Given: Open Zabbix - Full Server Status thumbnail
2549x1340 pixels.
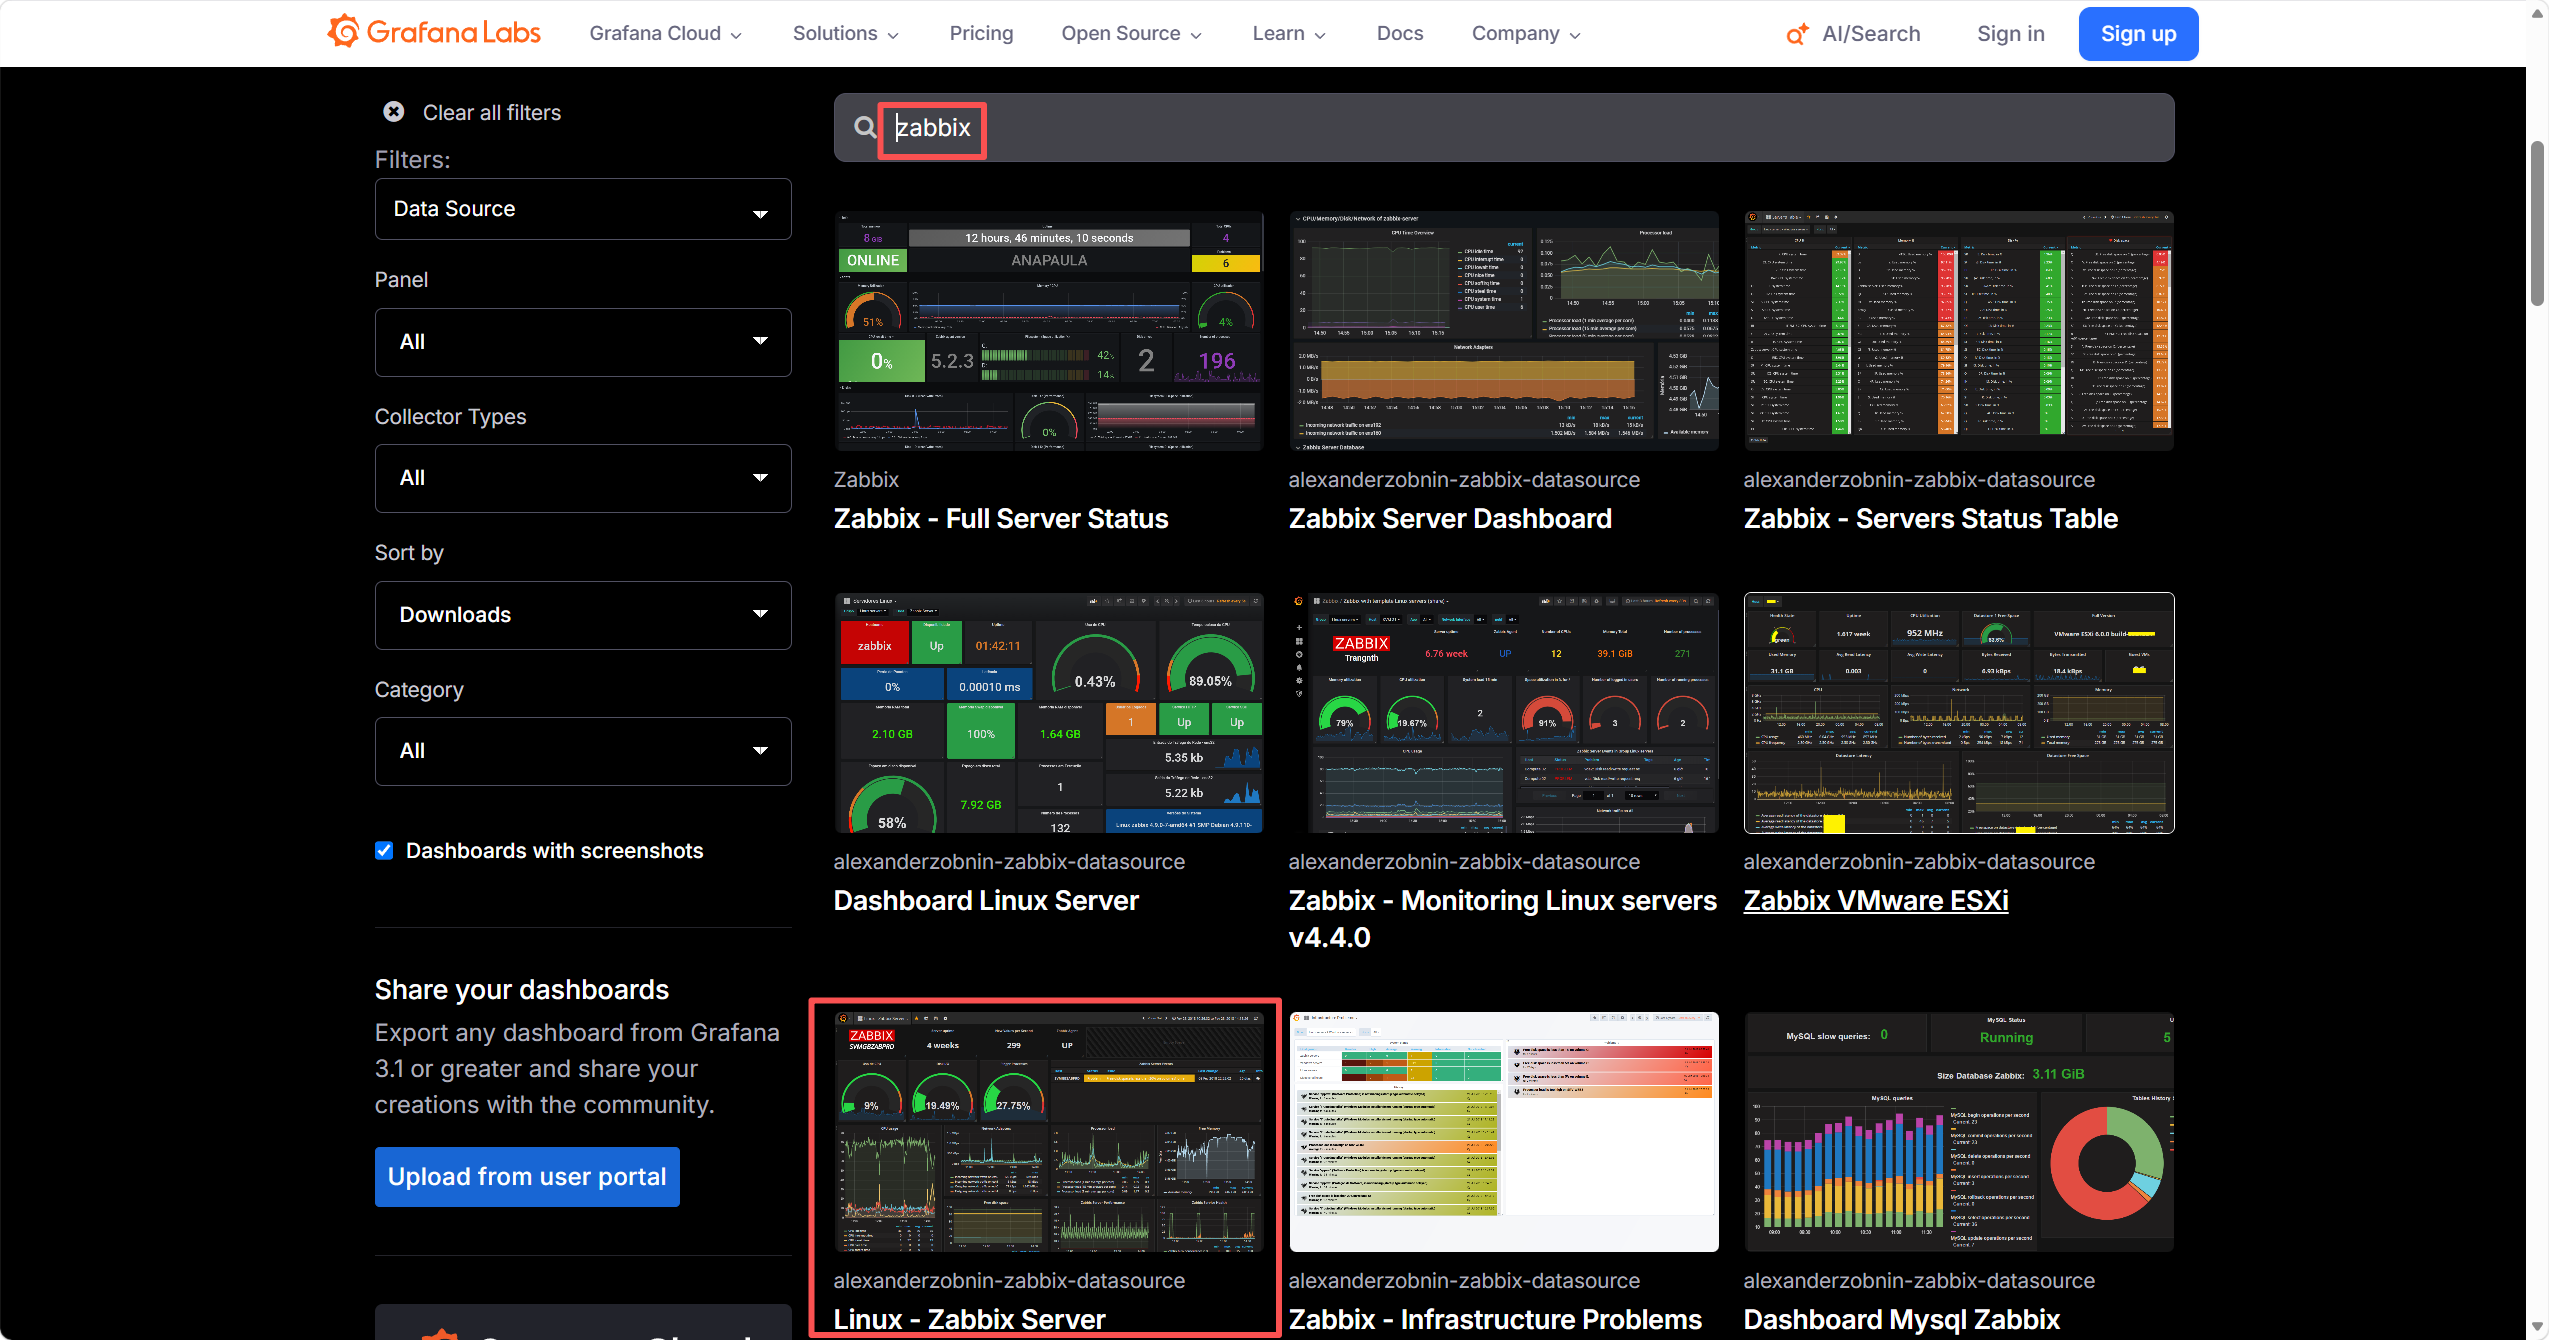Looking at the screenshot, I should [x=1049, y=331].
